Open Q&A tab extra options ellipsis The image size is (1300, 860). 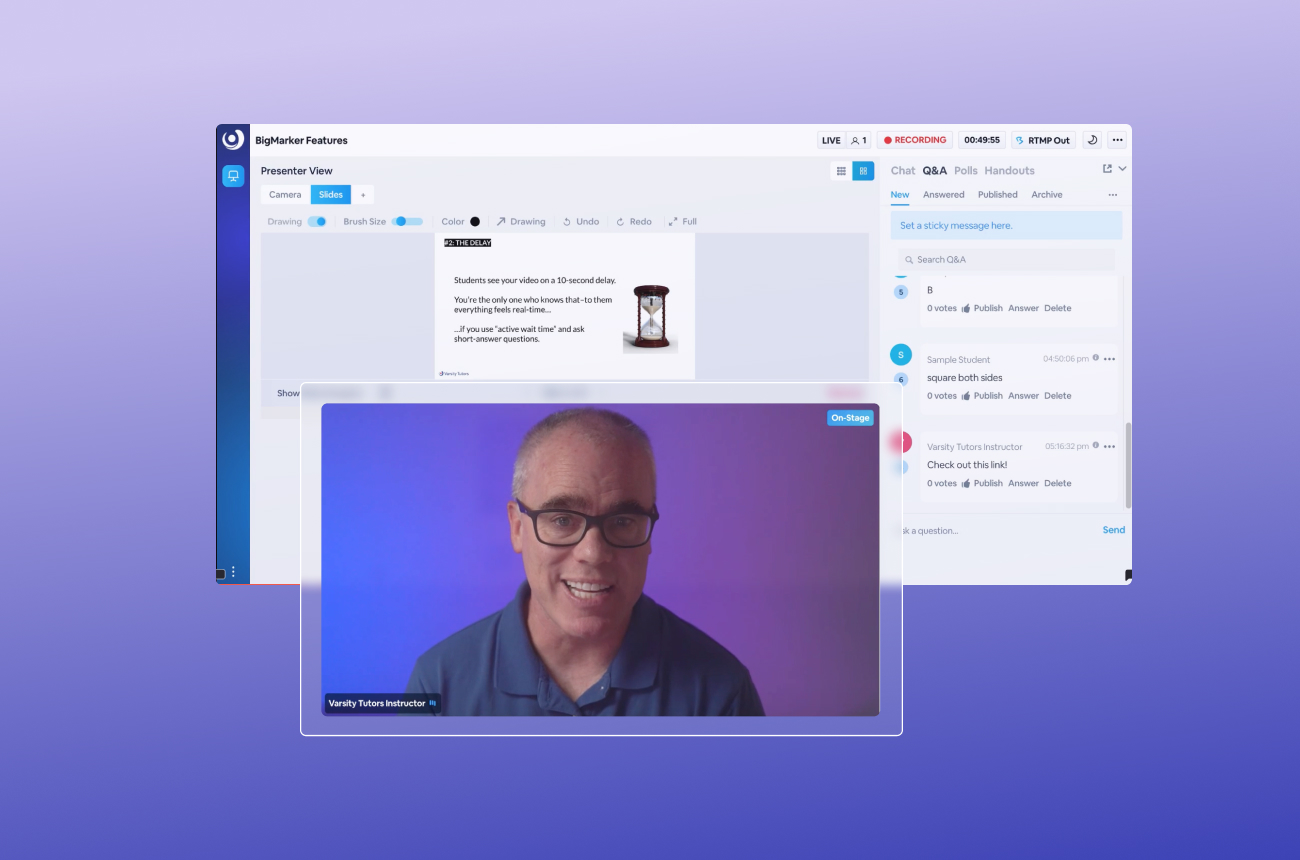[1112, 194]
